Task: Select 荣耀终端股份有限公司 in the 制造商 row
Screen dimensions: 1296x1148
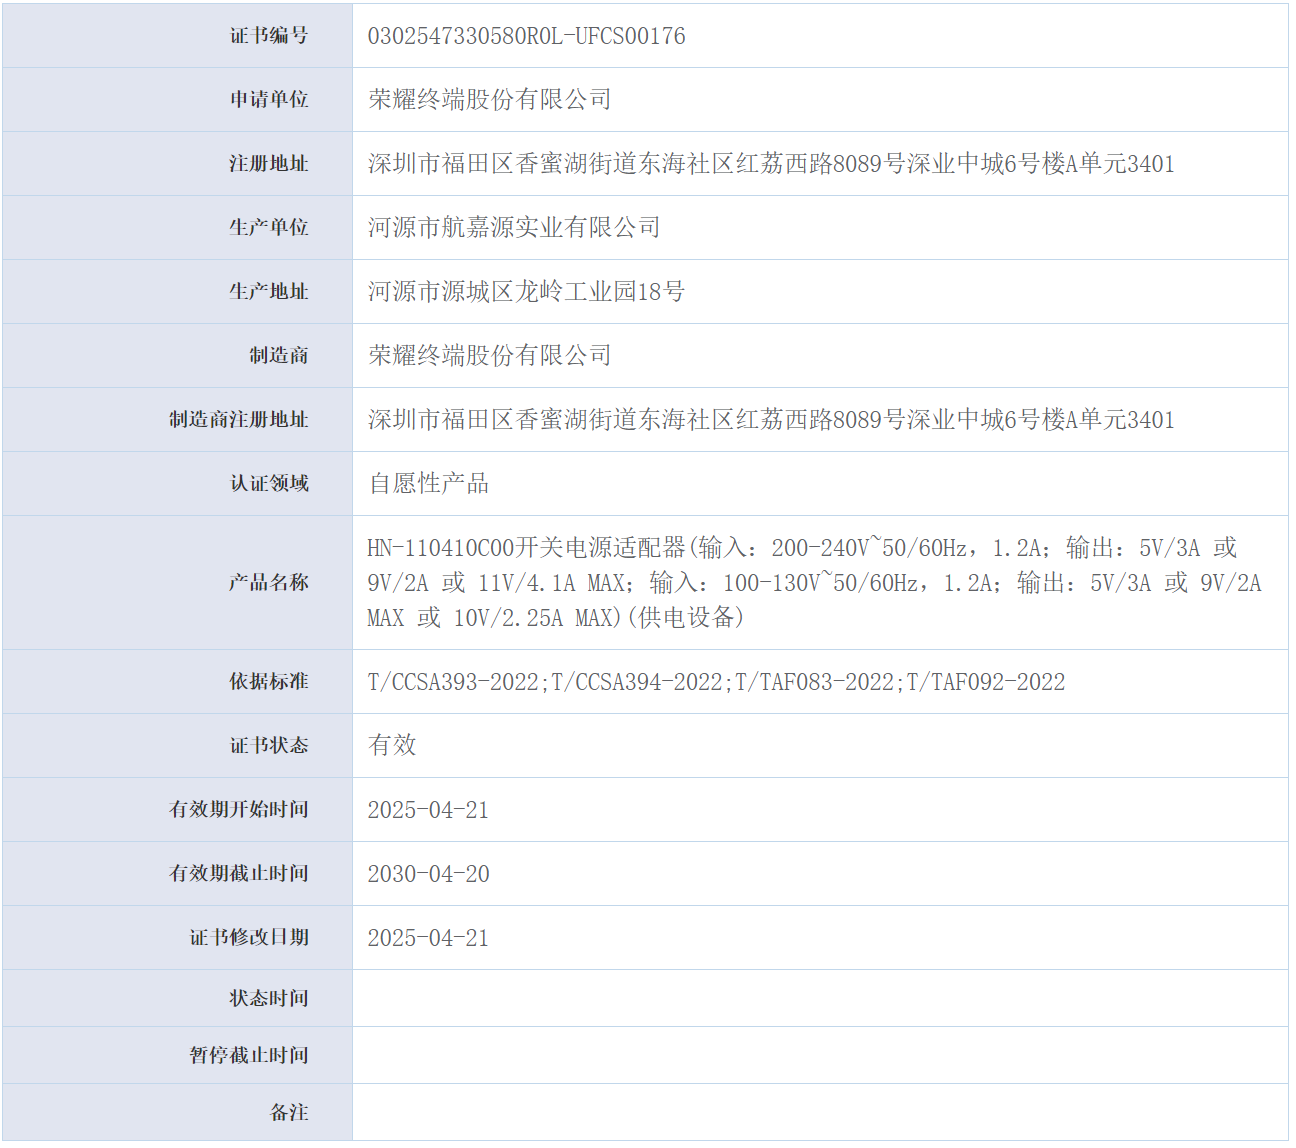Action: tap(490, 356)
